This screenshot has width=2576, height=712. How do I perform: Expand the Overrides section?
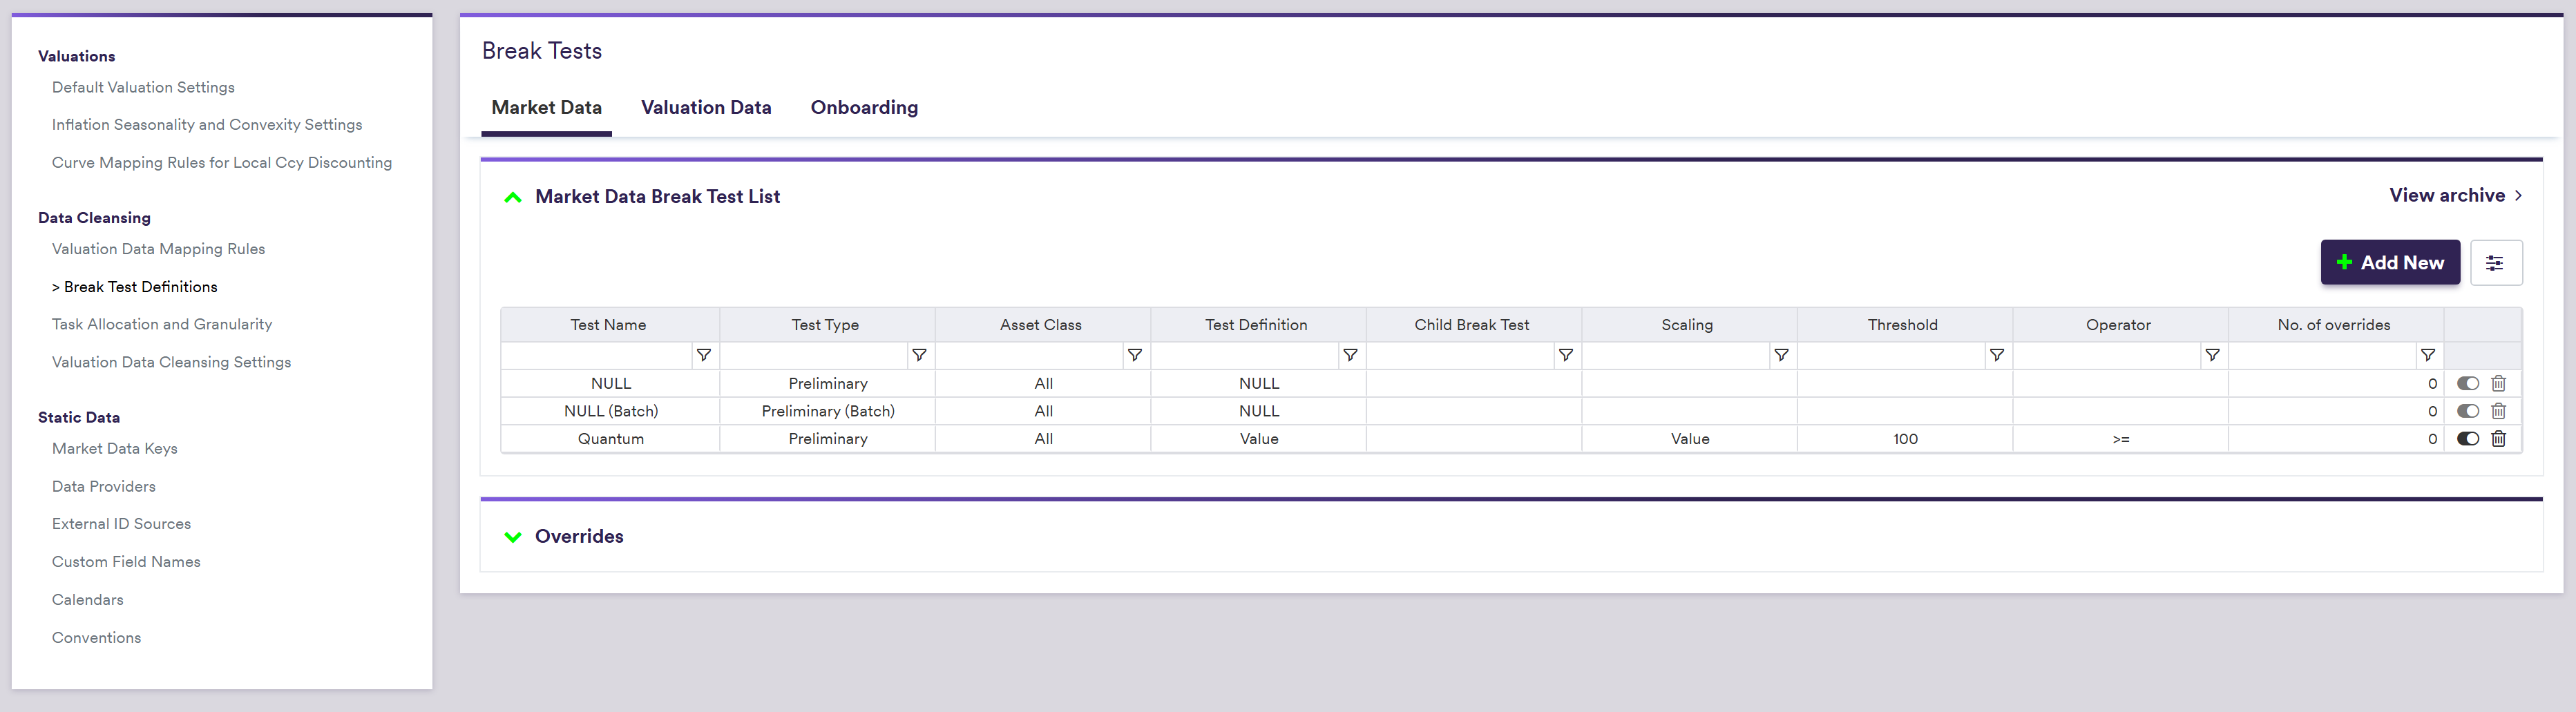[x=513, y=537]
